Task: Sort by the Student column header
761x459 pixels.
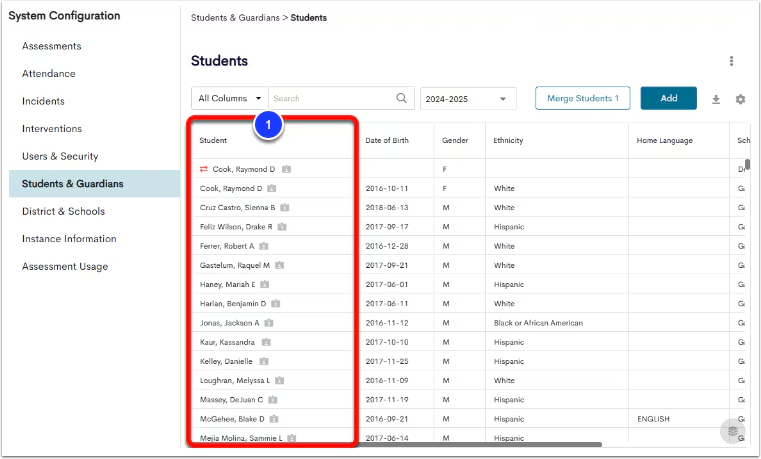Action: click(x=213, y=141)
